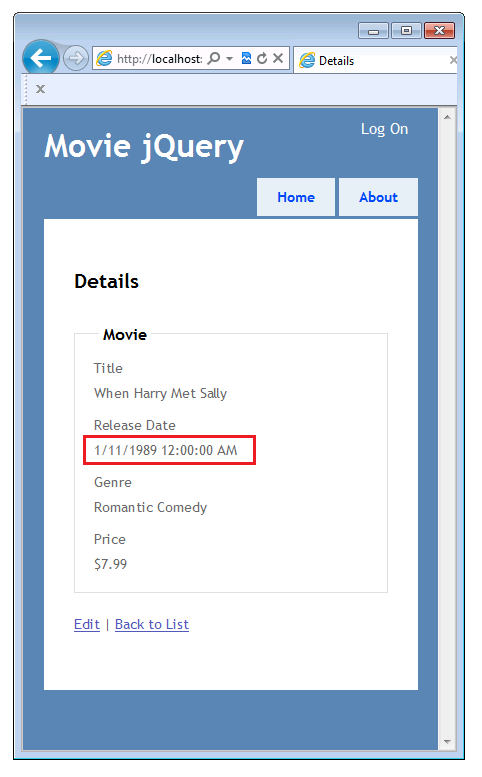Open the address bar dropdown arrow
This screenshot has height=777, width=482.
point(229,58)
